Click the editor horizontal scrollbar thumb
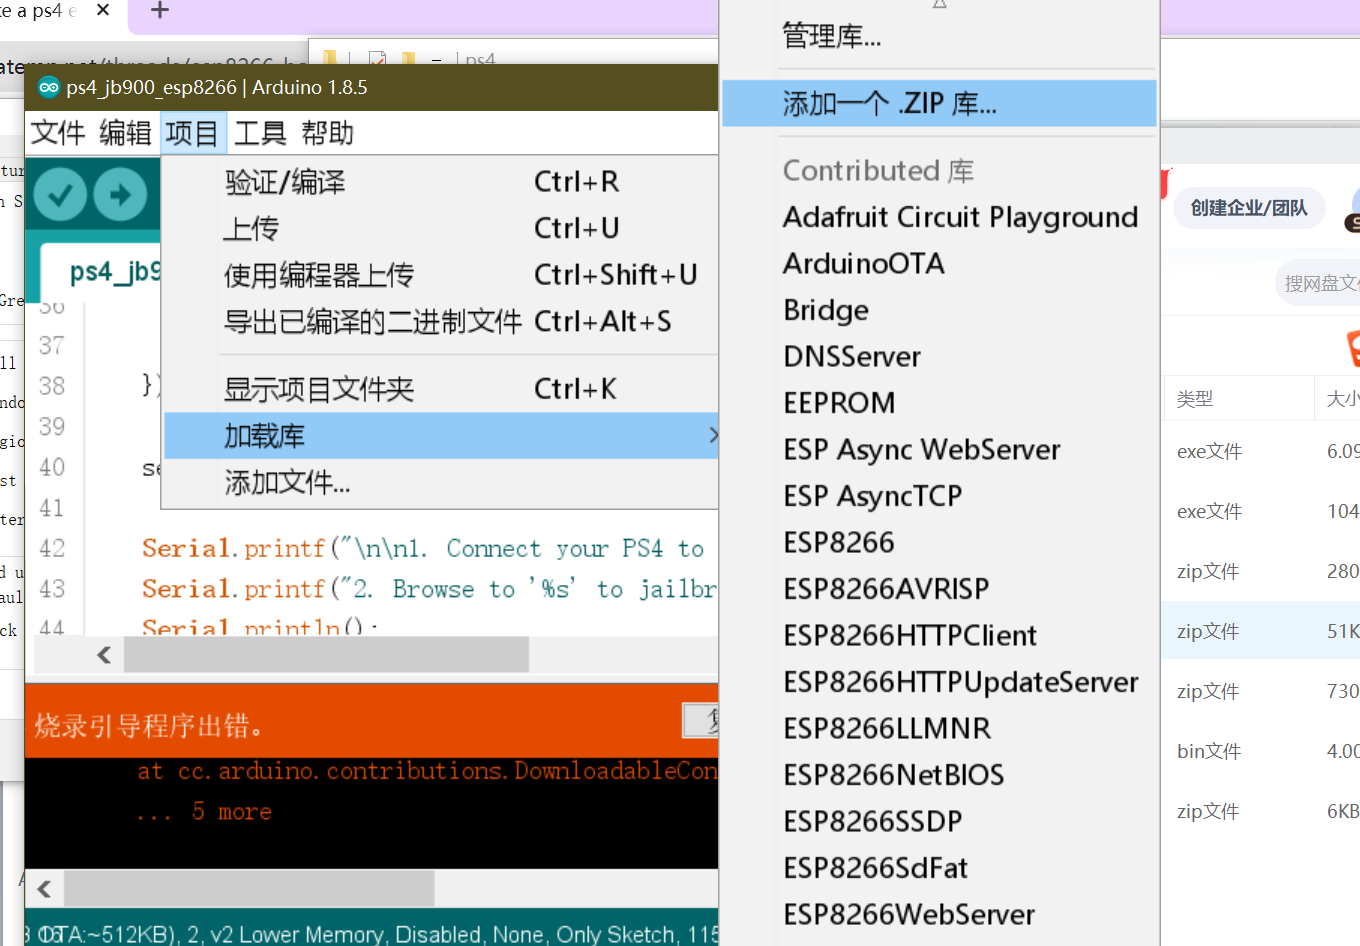Screen dimensions: 1360x946 tap(326, 655)
